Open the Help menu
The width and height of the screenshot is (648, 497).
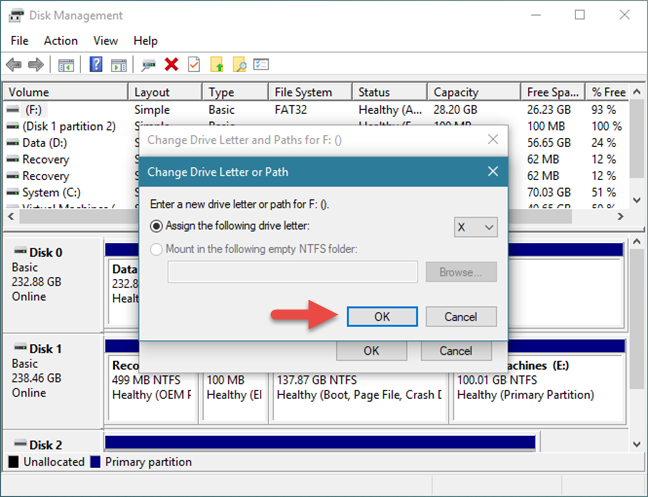(145, 41)
